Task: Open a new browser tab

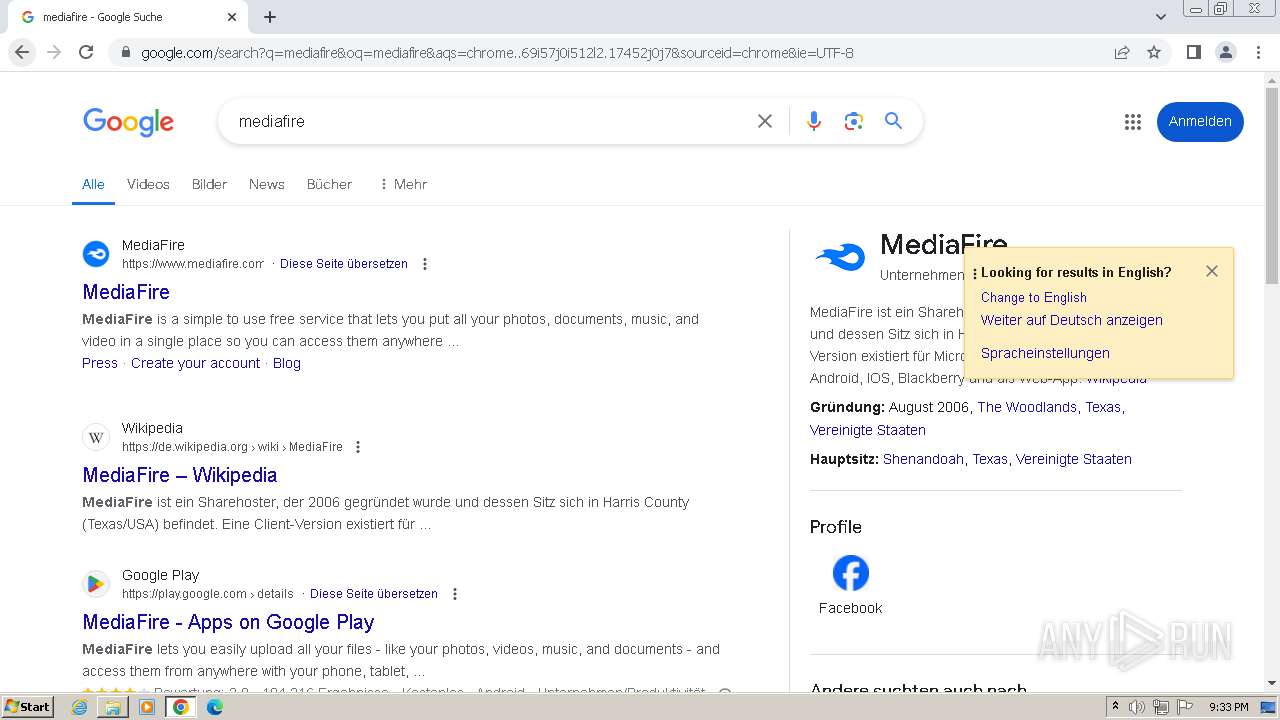Action: click(x=270, y=17)
